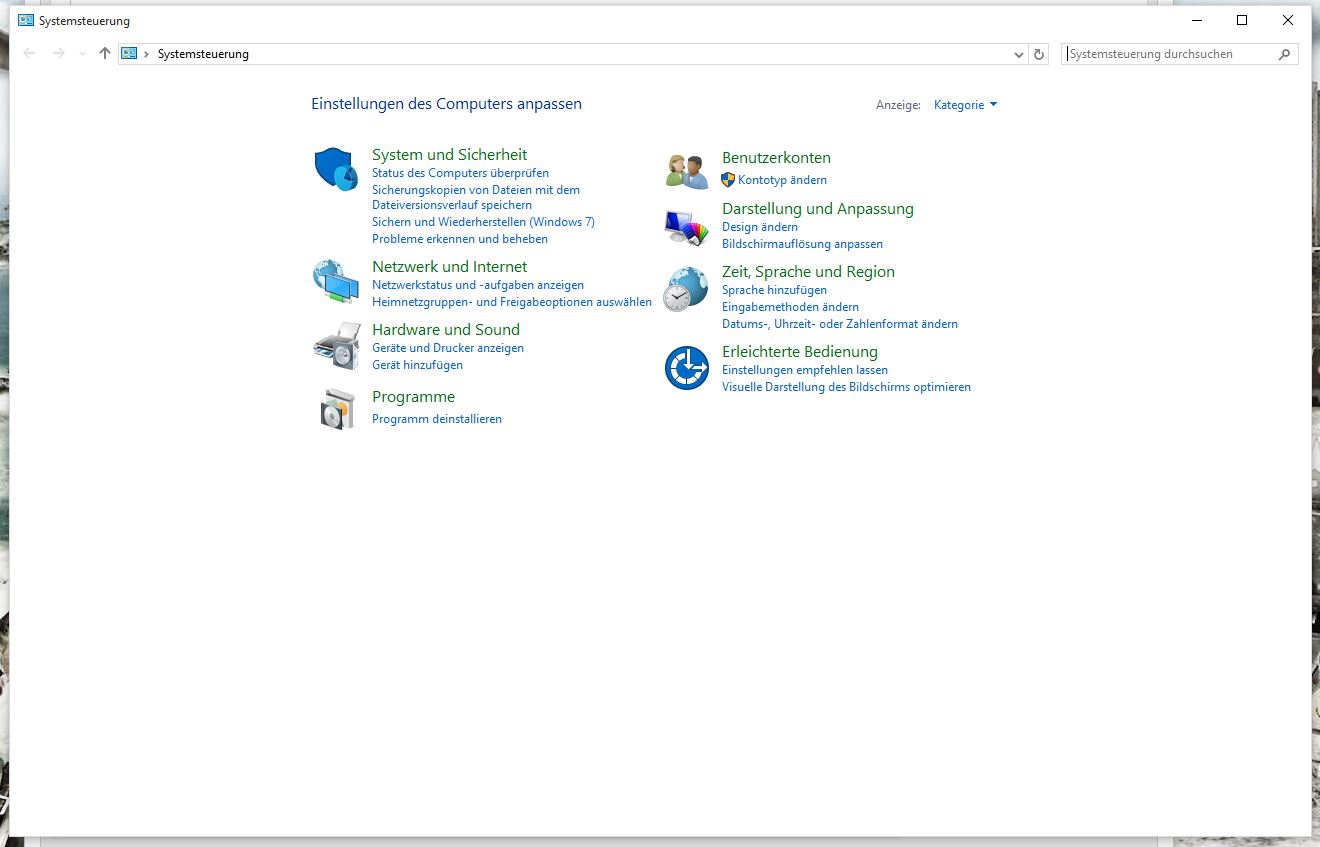Viewport: 1320px width, 847px height.
Task: Click the Systemsteuerung breadcrumb in the address bar
Action: click(x=203, y=54)
